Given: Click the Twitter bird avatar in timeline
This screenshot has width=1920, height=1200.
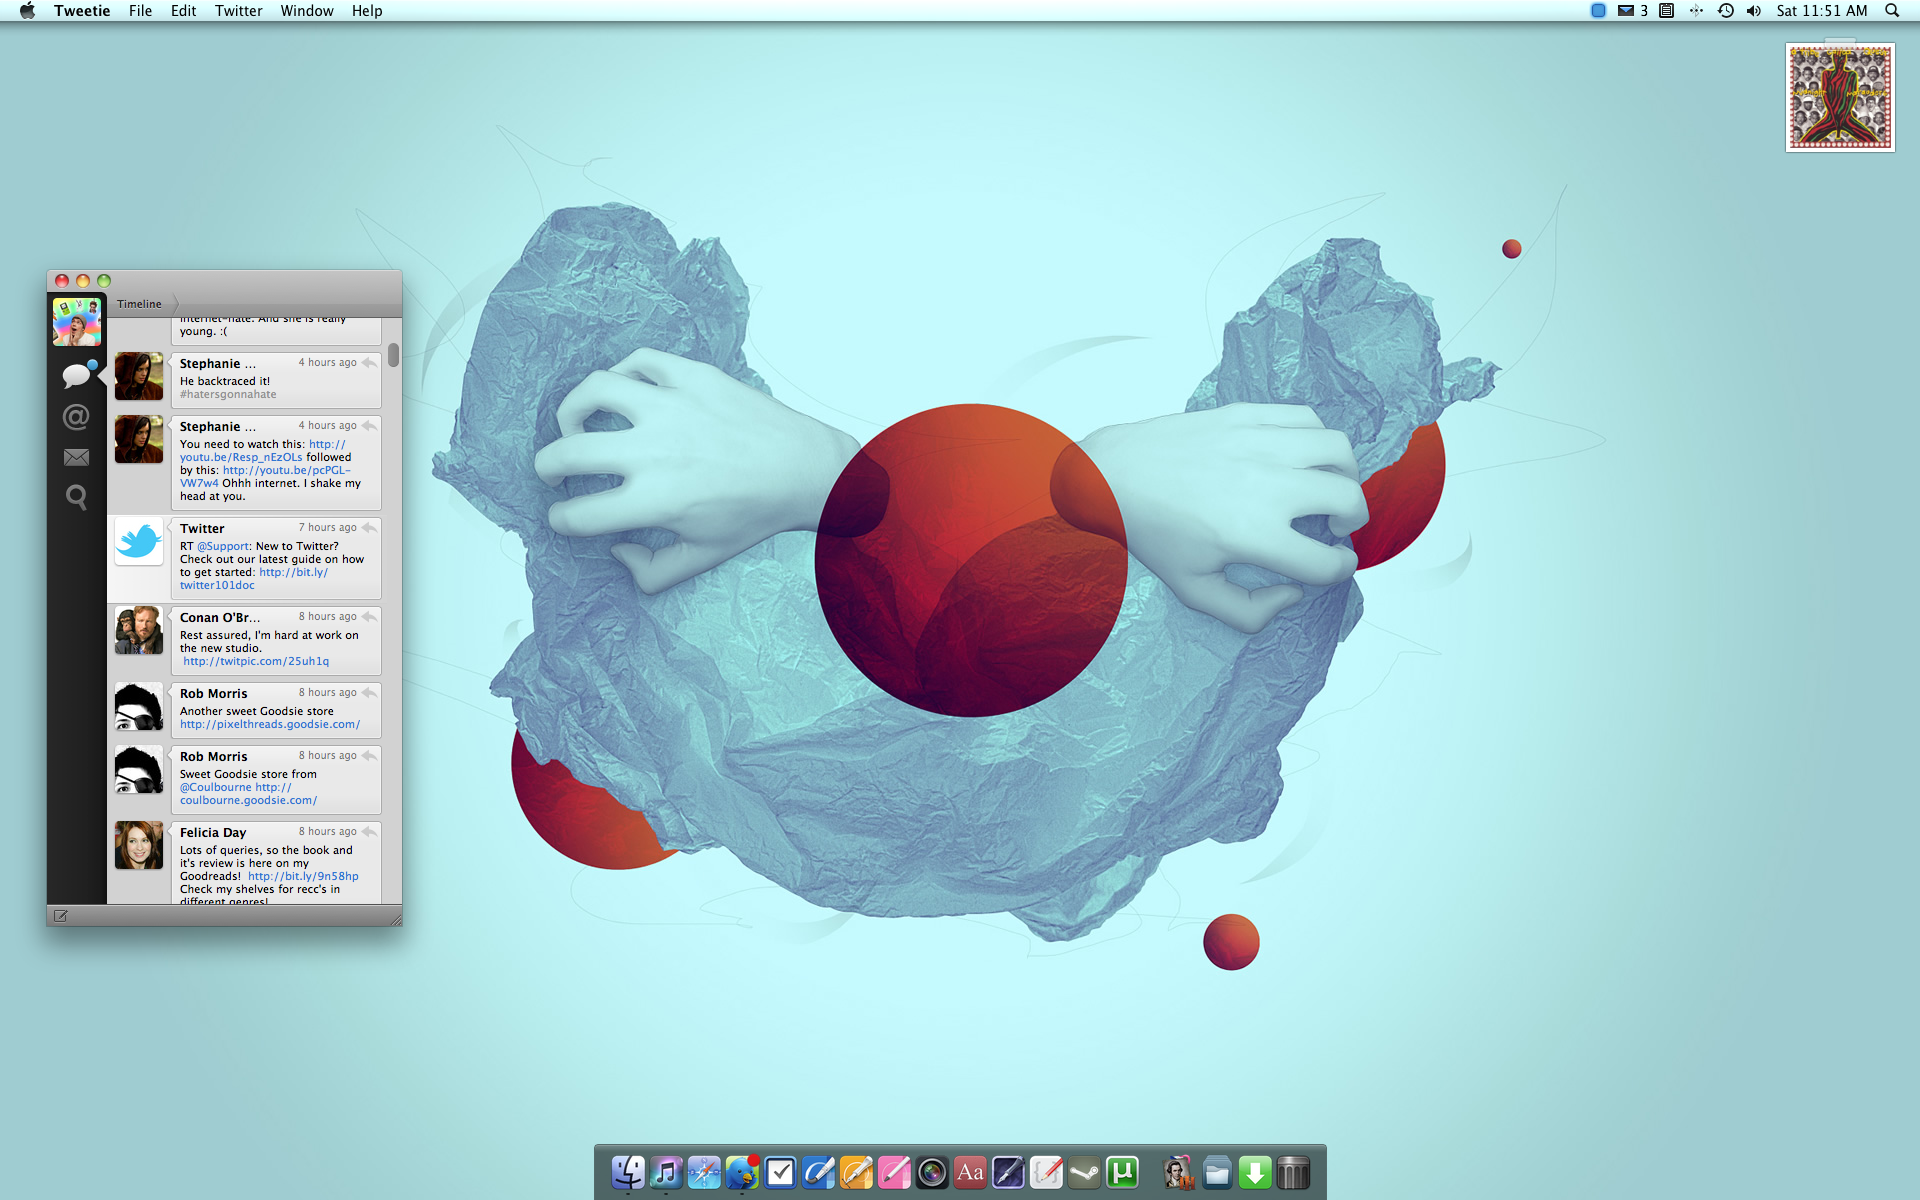Looking at the screenshot, I should (139, 541).
